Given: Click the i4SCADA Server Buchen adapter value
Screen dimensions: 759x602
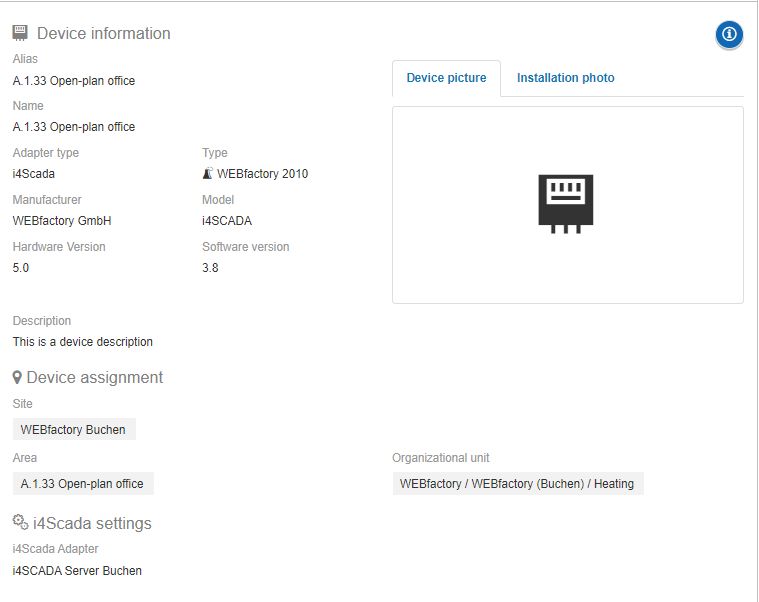Looking at the screenshot, I should [77, 571].
